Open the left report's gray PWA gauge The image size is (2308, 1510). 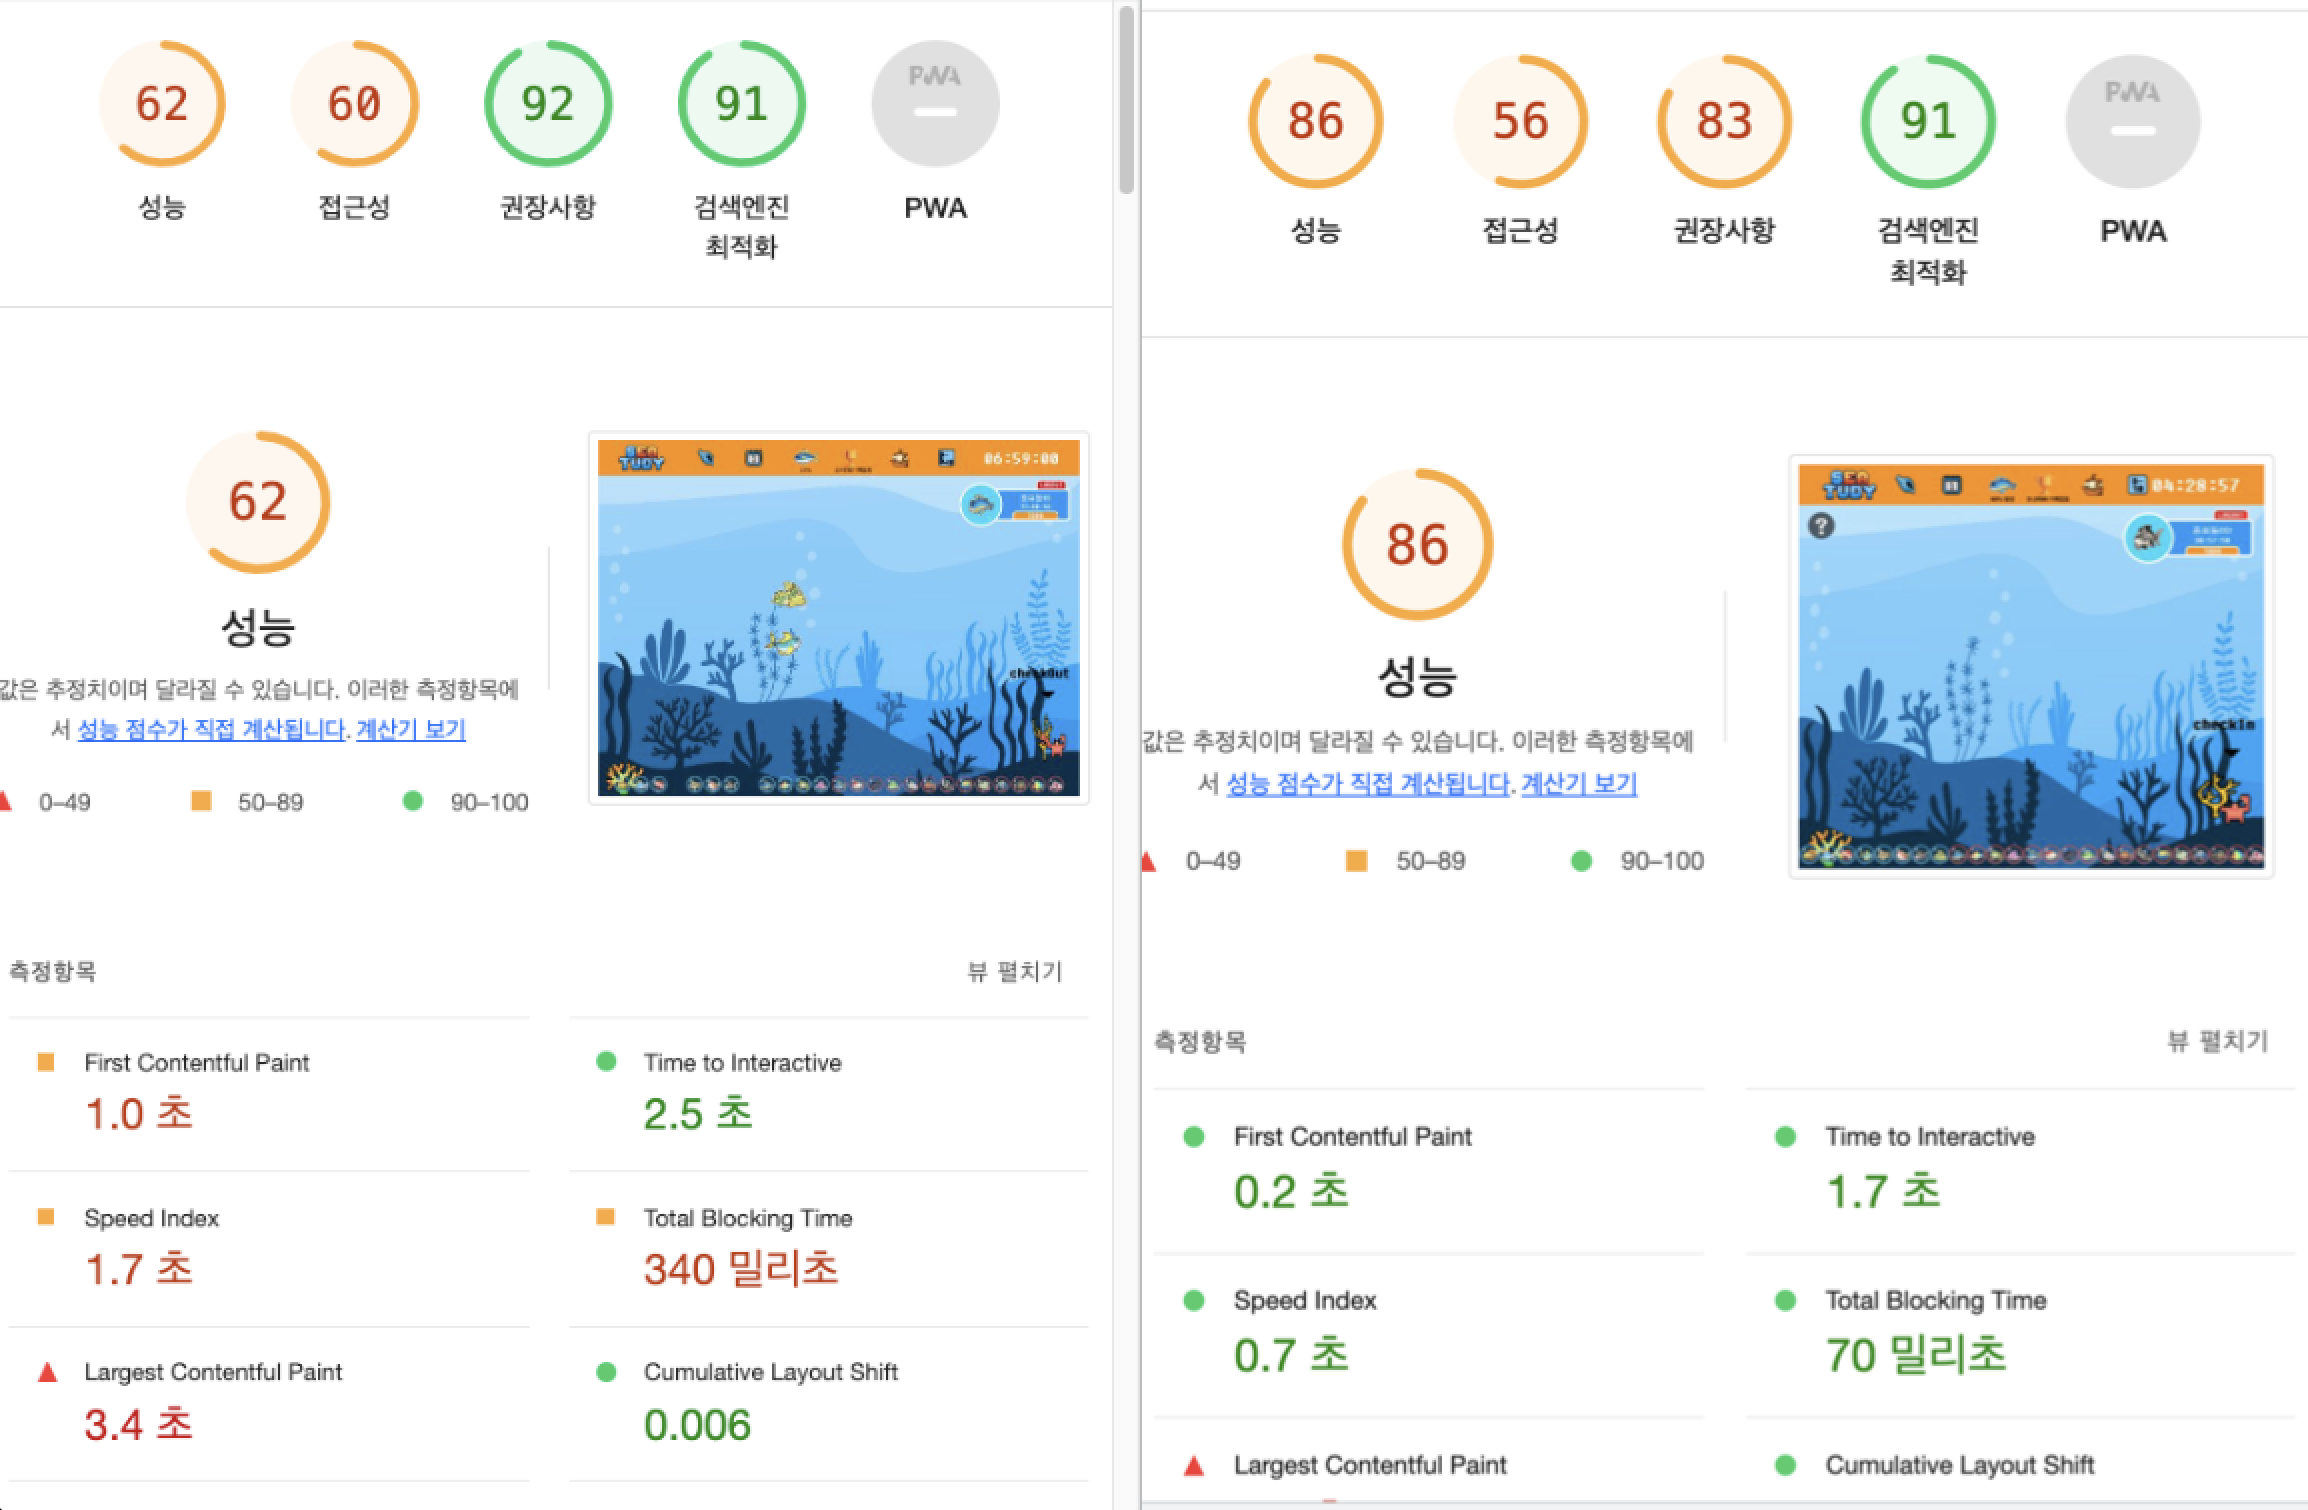tap(935, 104)
